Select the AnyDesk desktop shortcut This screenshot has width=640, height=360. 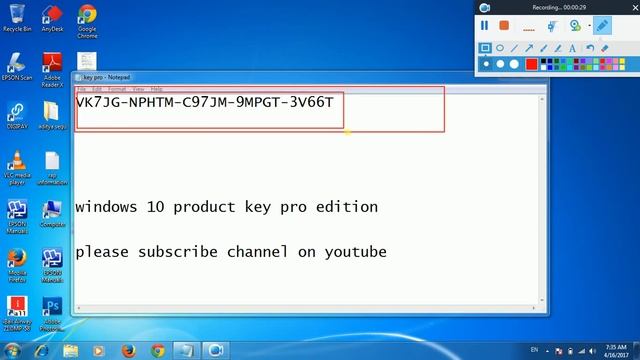point(52,18)
